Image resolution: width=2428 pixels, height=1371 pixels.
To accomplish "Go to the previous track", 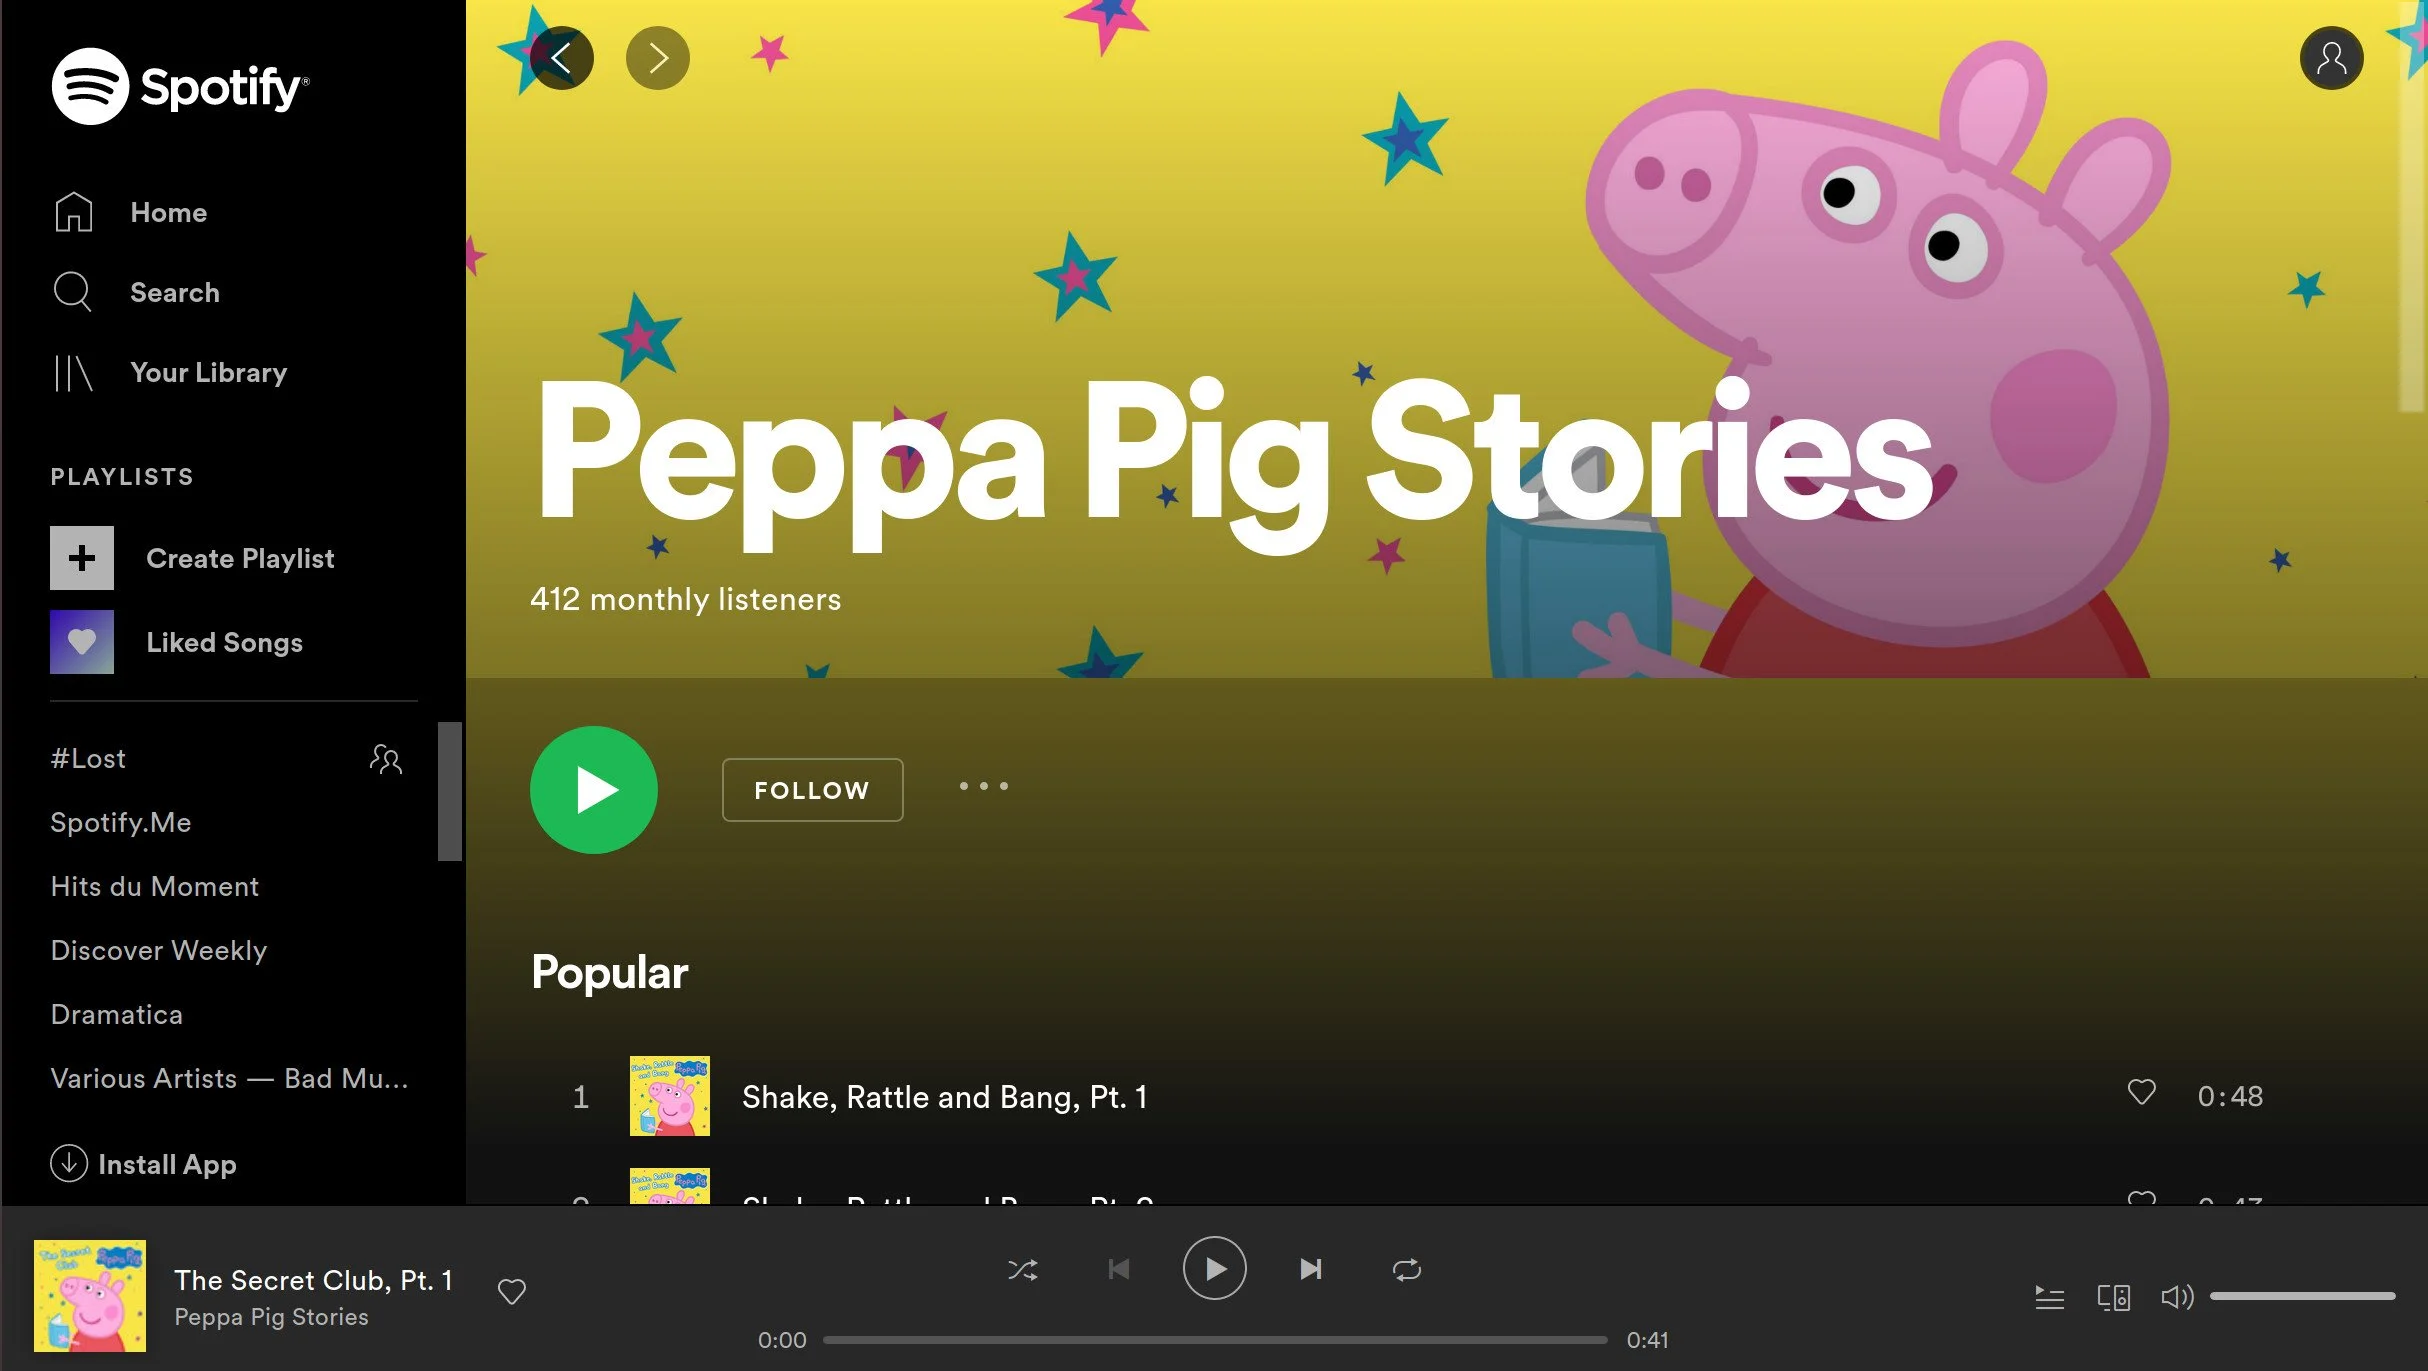I will point(1118,1270).
